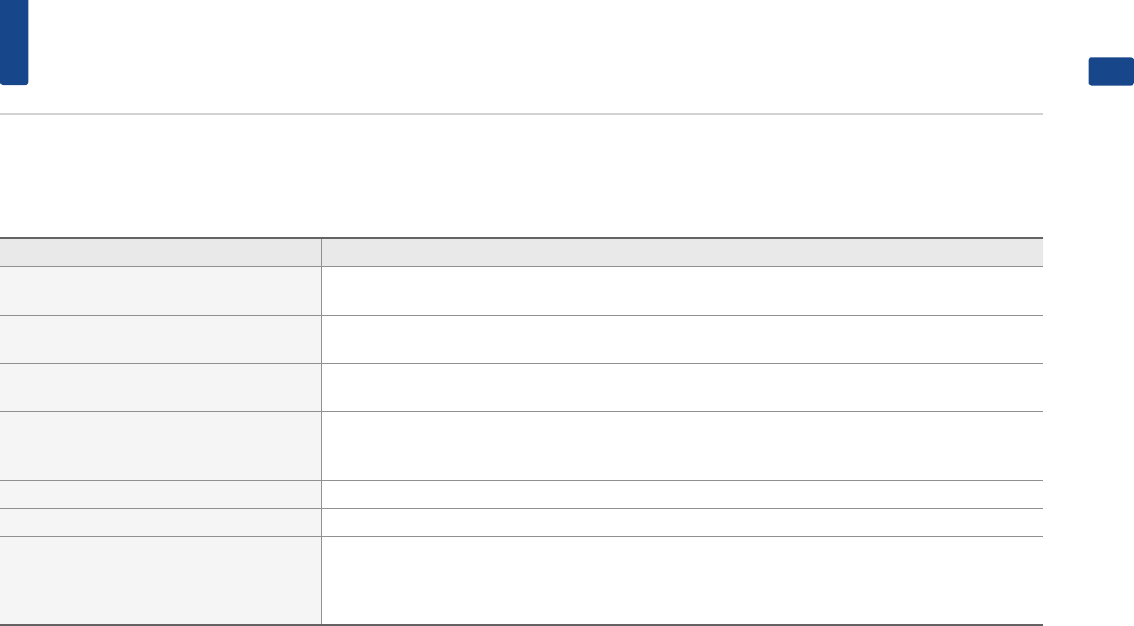
Task: Select the third body row's left gray cell
Action: [x=160, y=387]
